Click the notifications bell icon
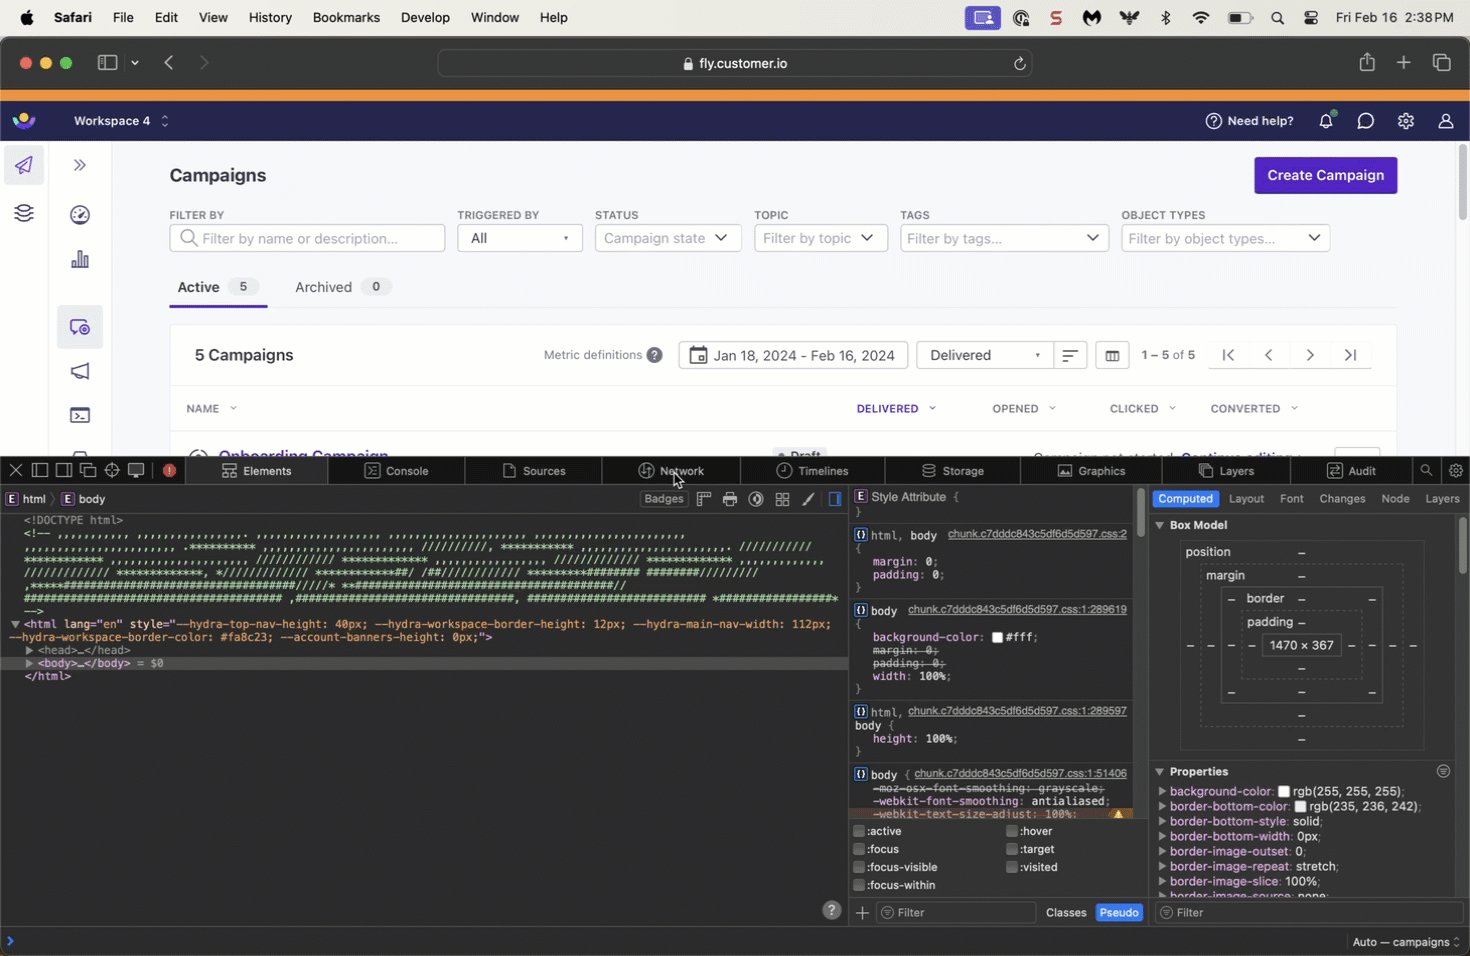The image size is (1470, 956). [1326, 120]
